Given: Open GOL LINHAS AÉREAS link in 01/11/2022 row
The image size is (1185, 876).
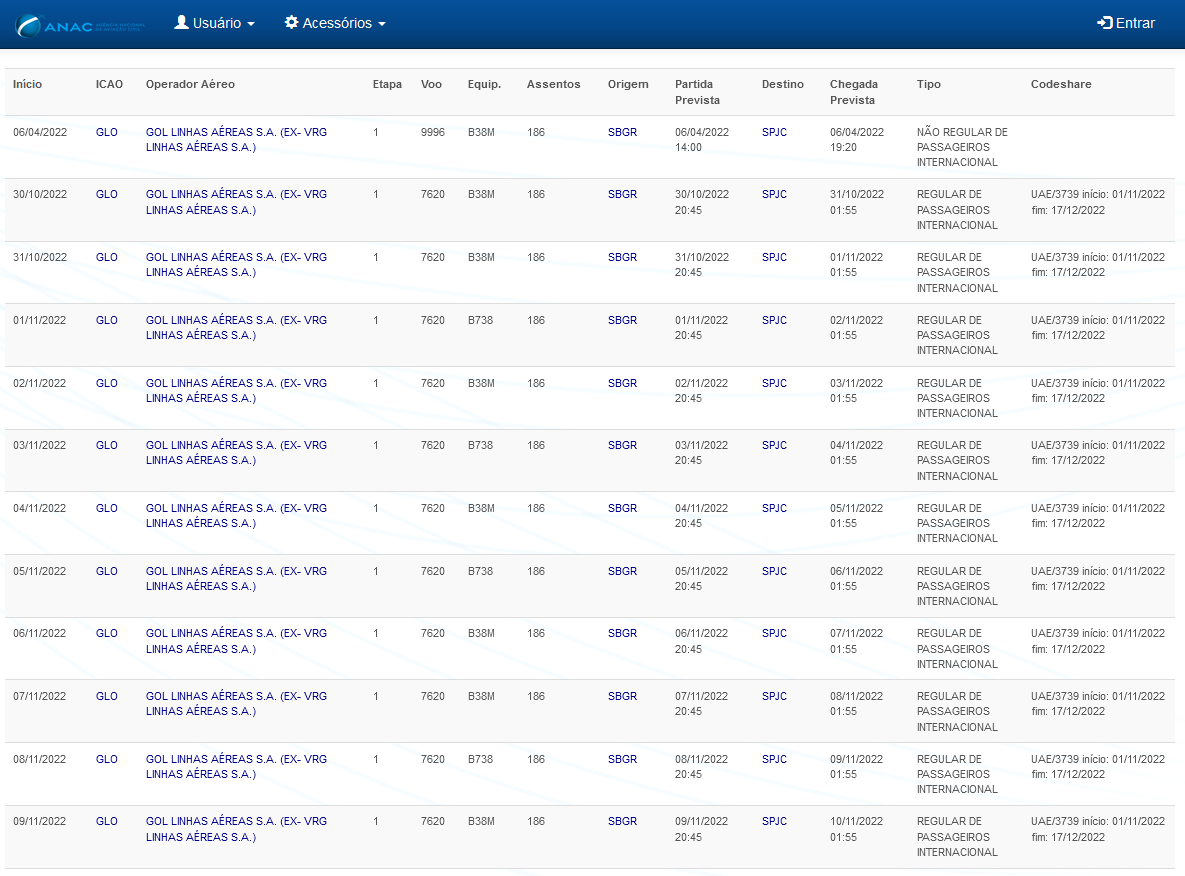Looking at the screenshot, I should point(237,328).
